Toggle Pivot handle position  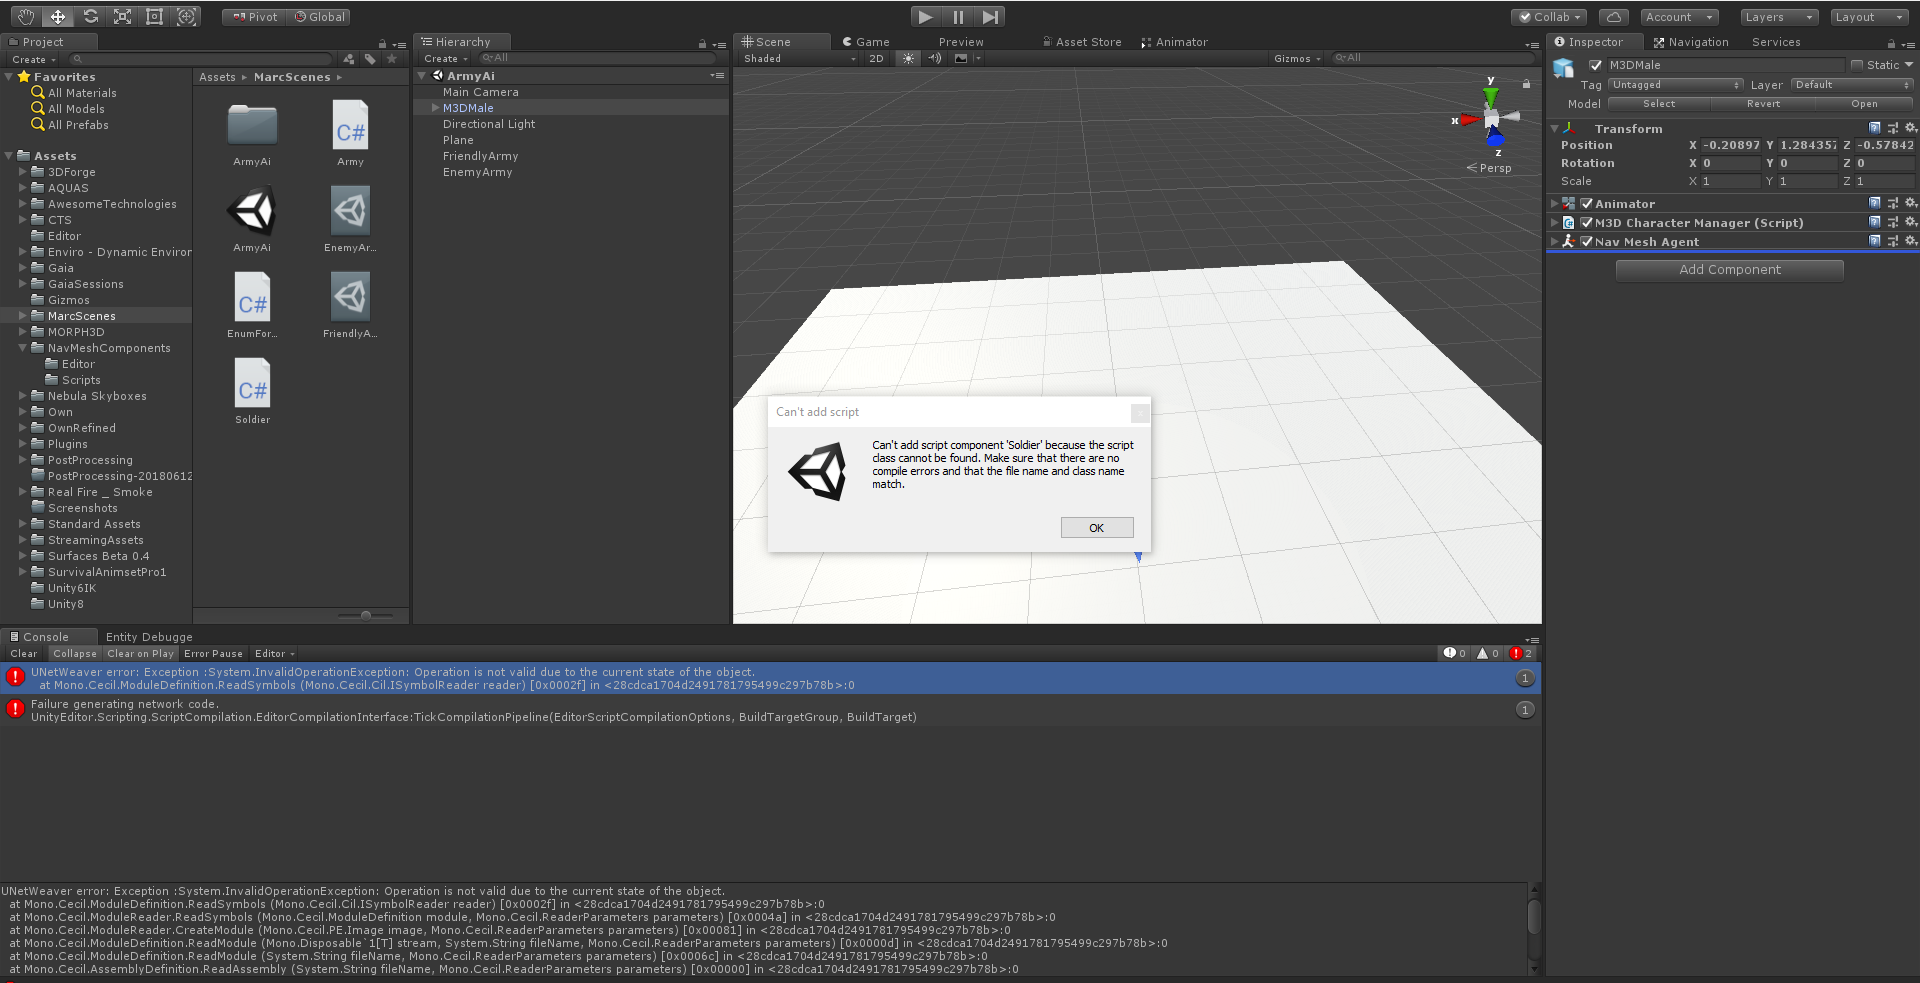tap(254, 17)
